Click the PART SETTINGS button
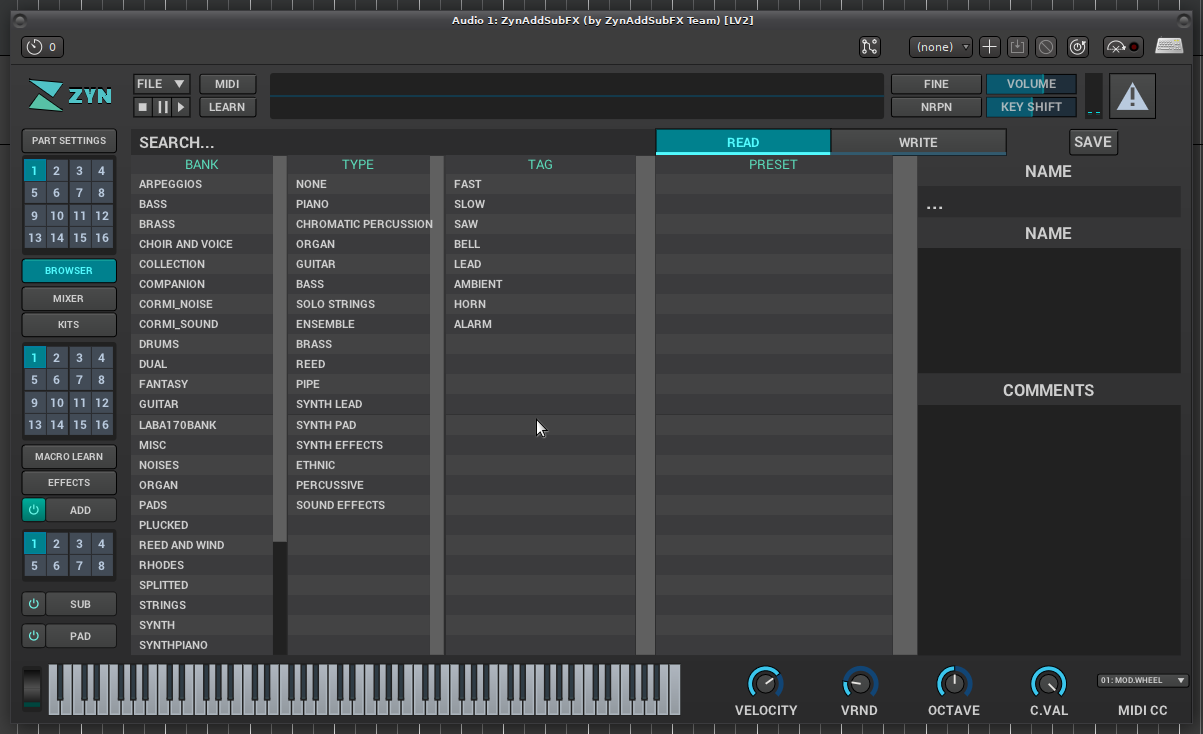Screen dimensions: 1203x734 coord(69,141)
